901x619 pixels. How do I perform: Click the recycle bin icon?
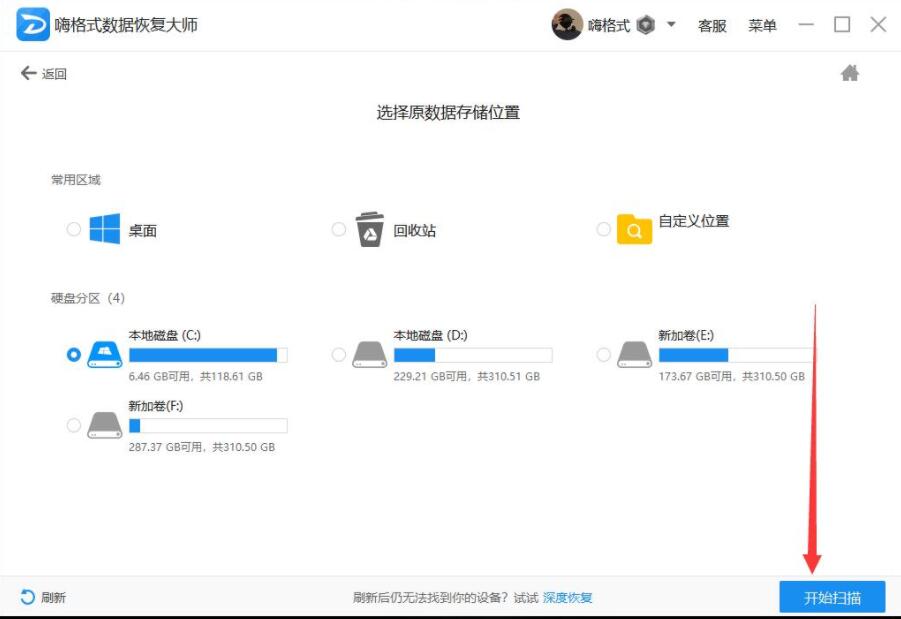(369, 229)
